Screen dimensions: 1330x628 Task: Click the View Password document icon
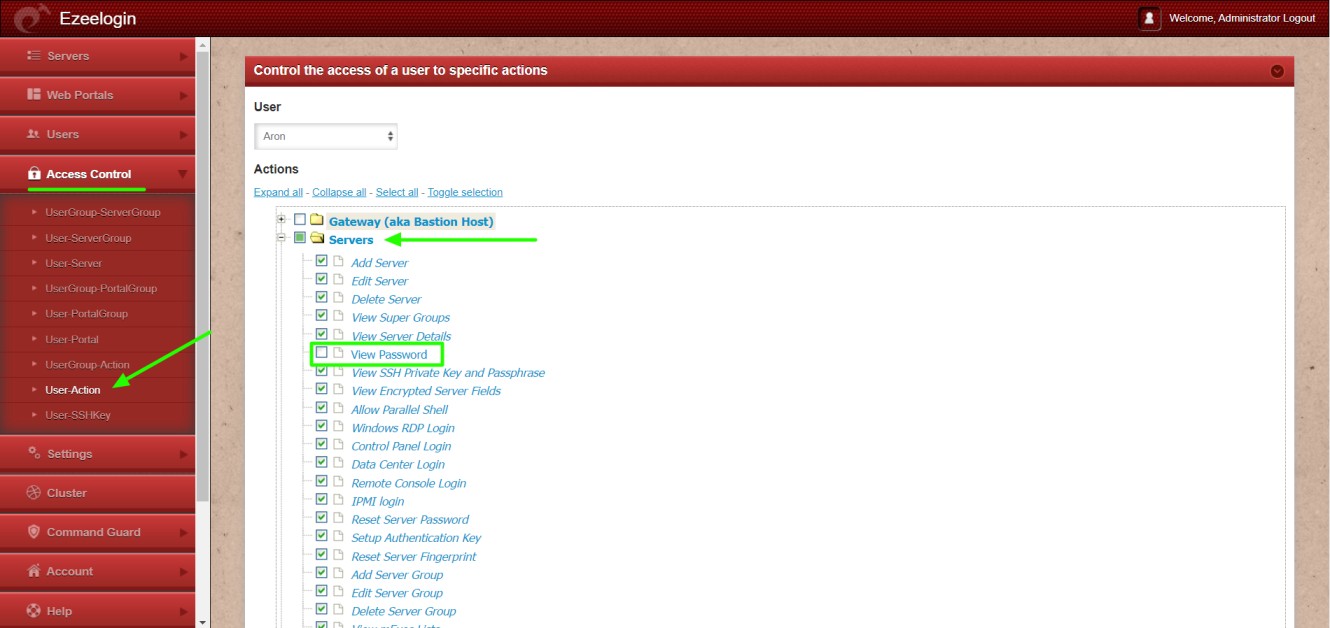pyautogui.click(x=338, y=353)
